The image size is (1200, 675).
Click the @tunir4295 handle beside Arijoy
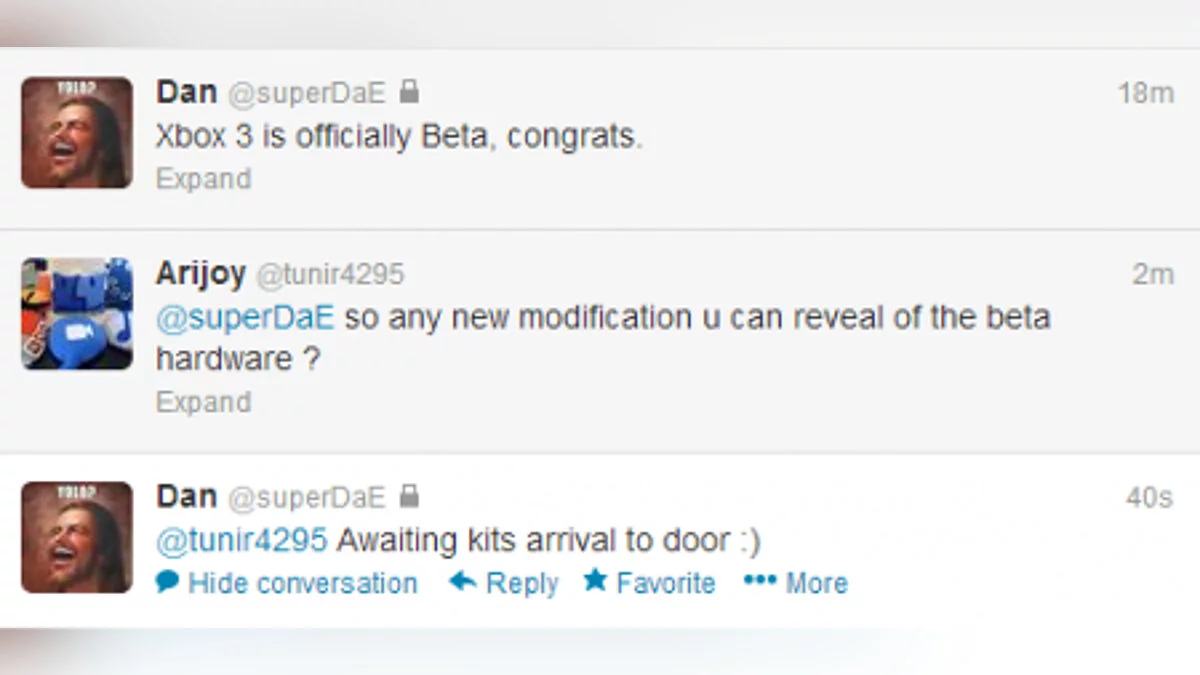pos(330,275)
